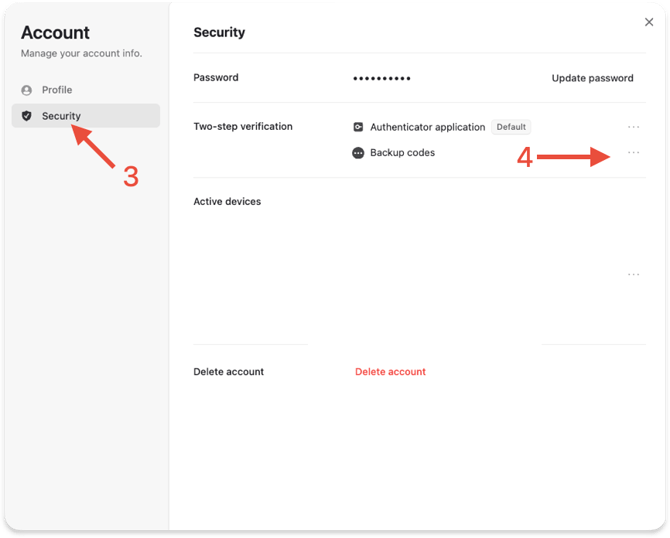670x538 pixels.
Task: Open the Active devices three-dot menu
Action: [633, 274]
